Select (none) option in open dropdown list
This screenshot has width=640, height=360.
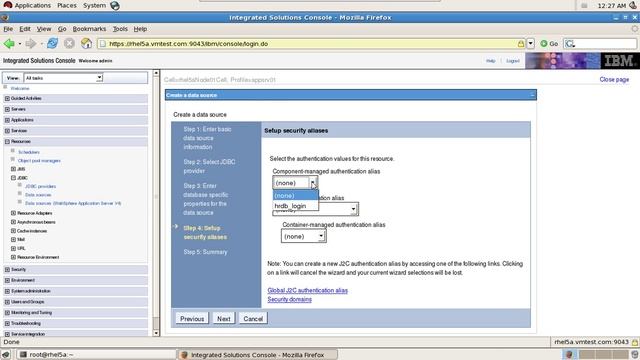point(295,196)
